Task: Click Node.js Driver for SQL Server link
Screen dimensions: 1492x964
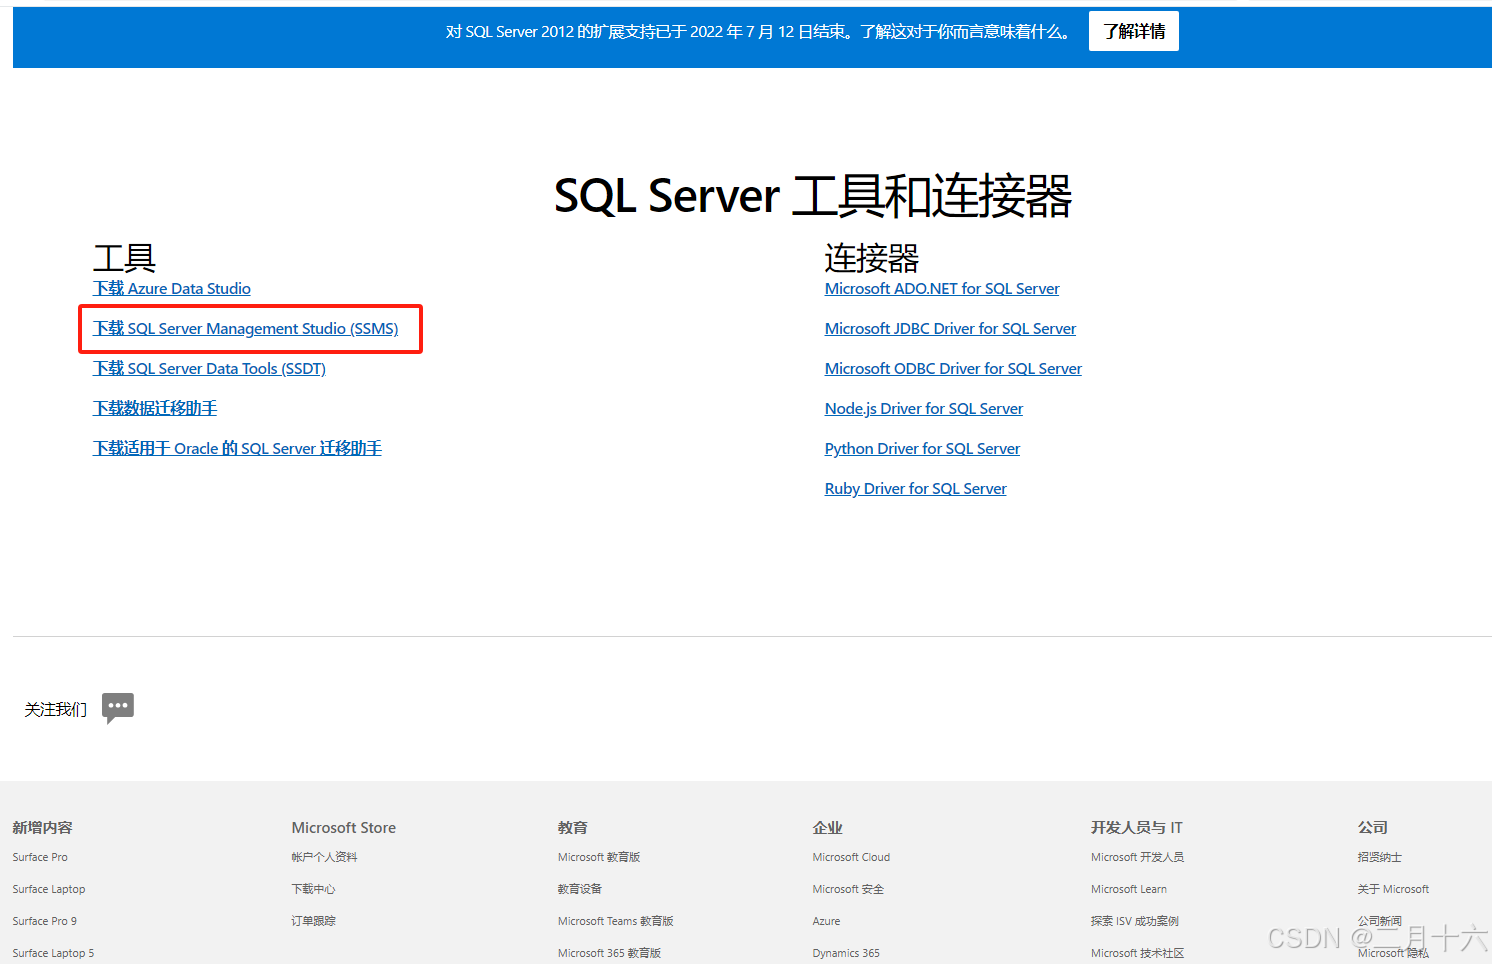Action: [924, 408]
